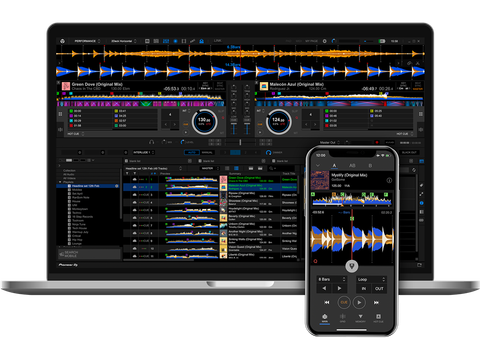
Task: Click the headphones cue icon below decks
Action: [151, 142]
